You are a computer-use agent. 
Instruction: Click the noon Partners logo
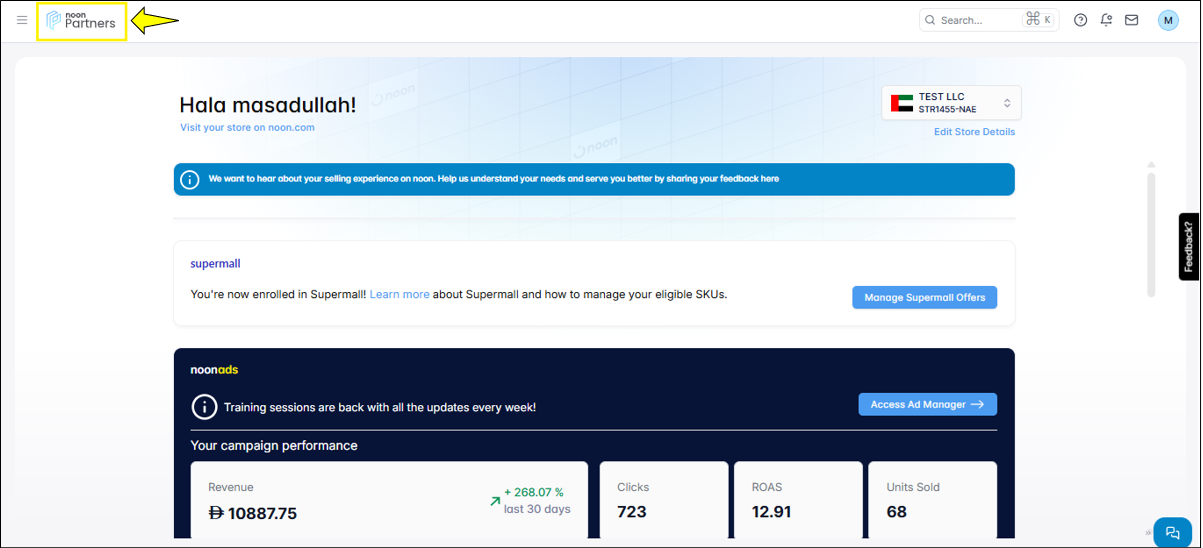81,21
